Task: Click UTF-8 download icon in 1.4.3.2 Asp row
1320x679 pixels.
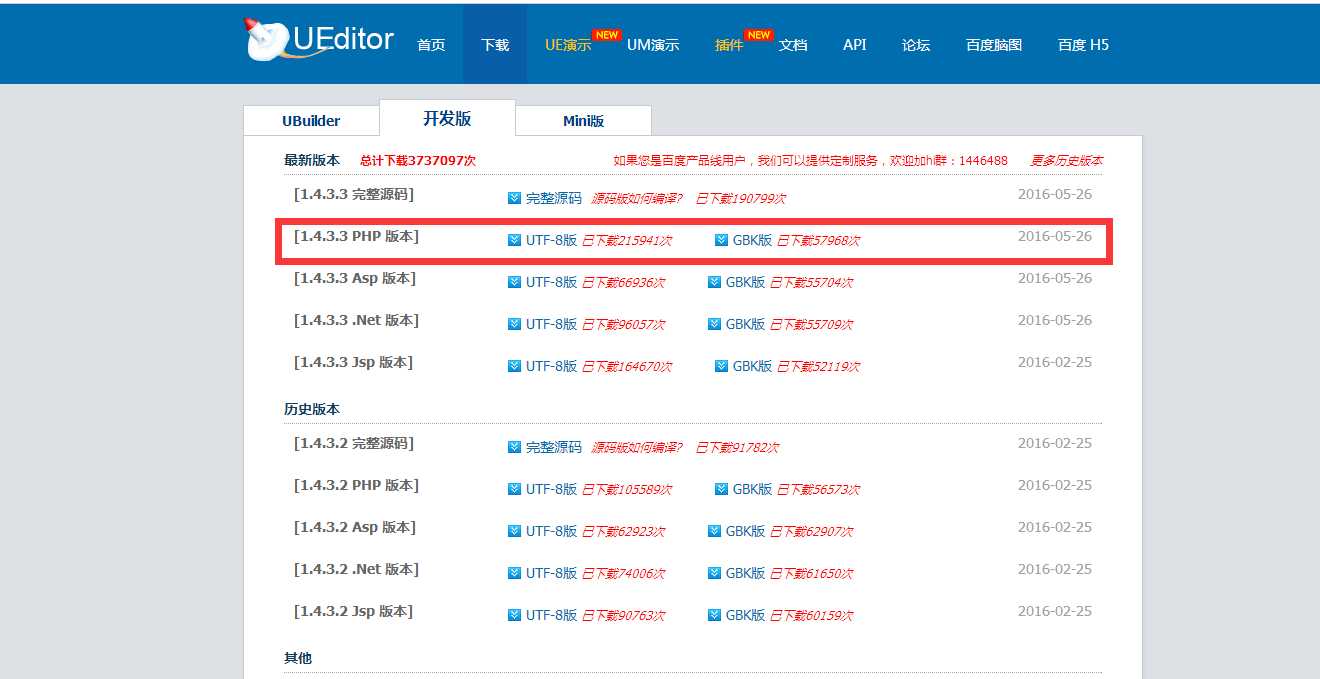Action: (514, 531)
